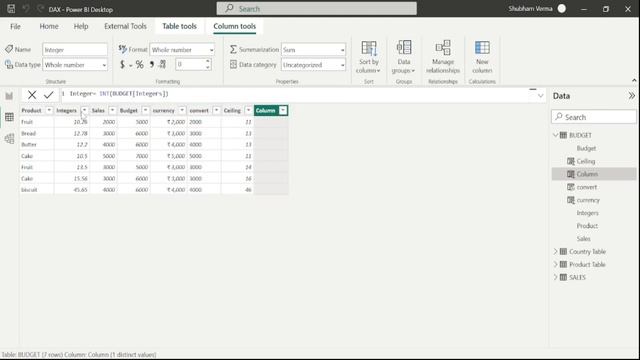Open Format dropdown Whole number

(182, 49)
